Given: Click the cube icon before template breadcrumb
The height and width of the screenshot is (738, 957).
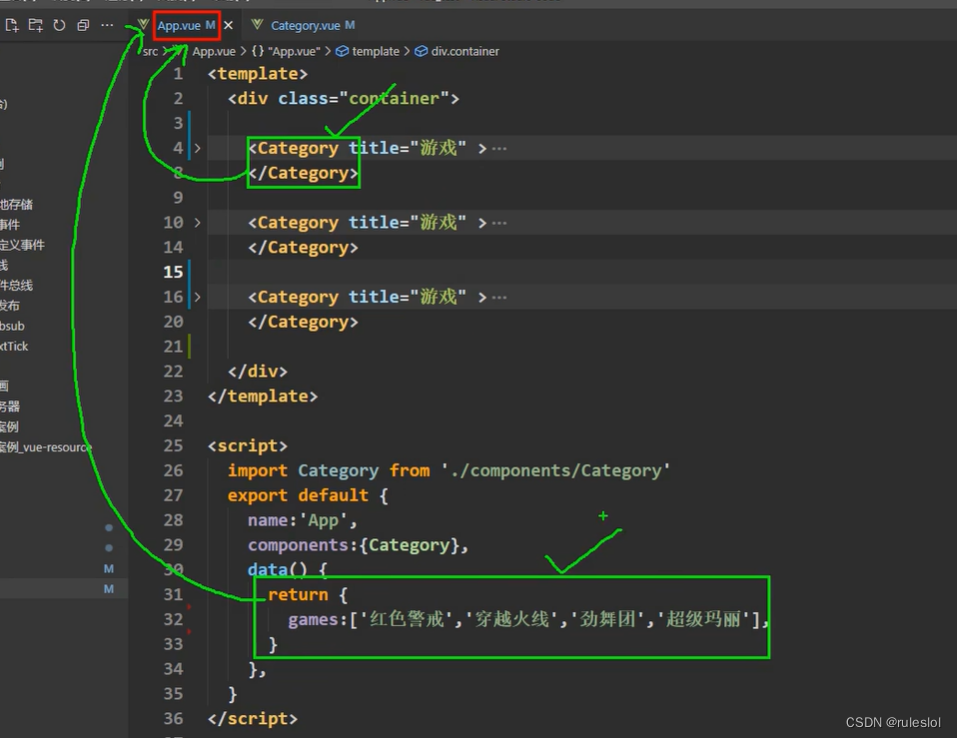Looking at the screenshot, I should point(342,51).
